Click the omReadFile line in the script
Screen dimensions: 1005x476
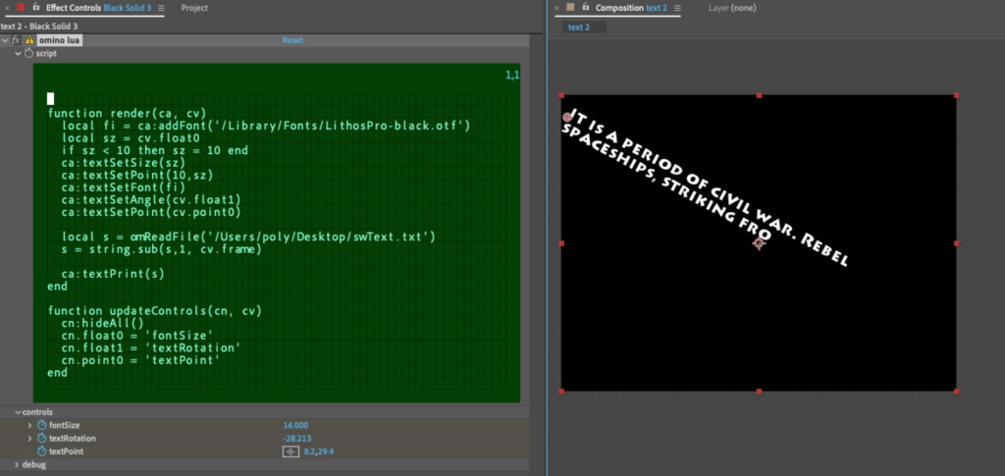pyautogui.click(x=249, y=237)
